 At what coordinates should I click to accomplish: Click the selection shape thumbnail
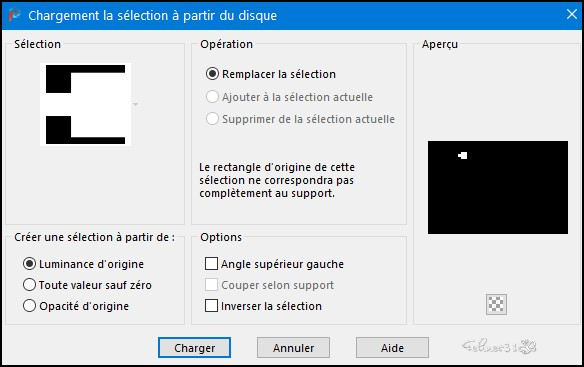85,104
